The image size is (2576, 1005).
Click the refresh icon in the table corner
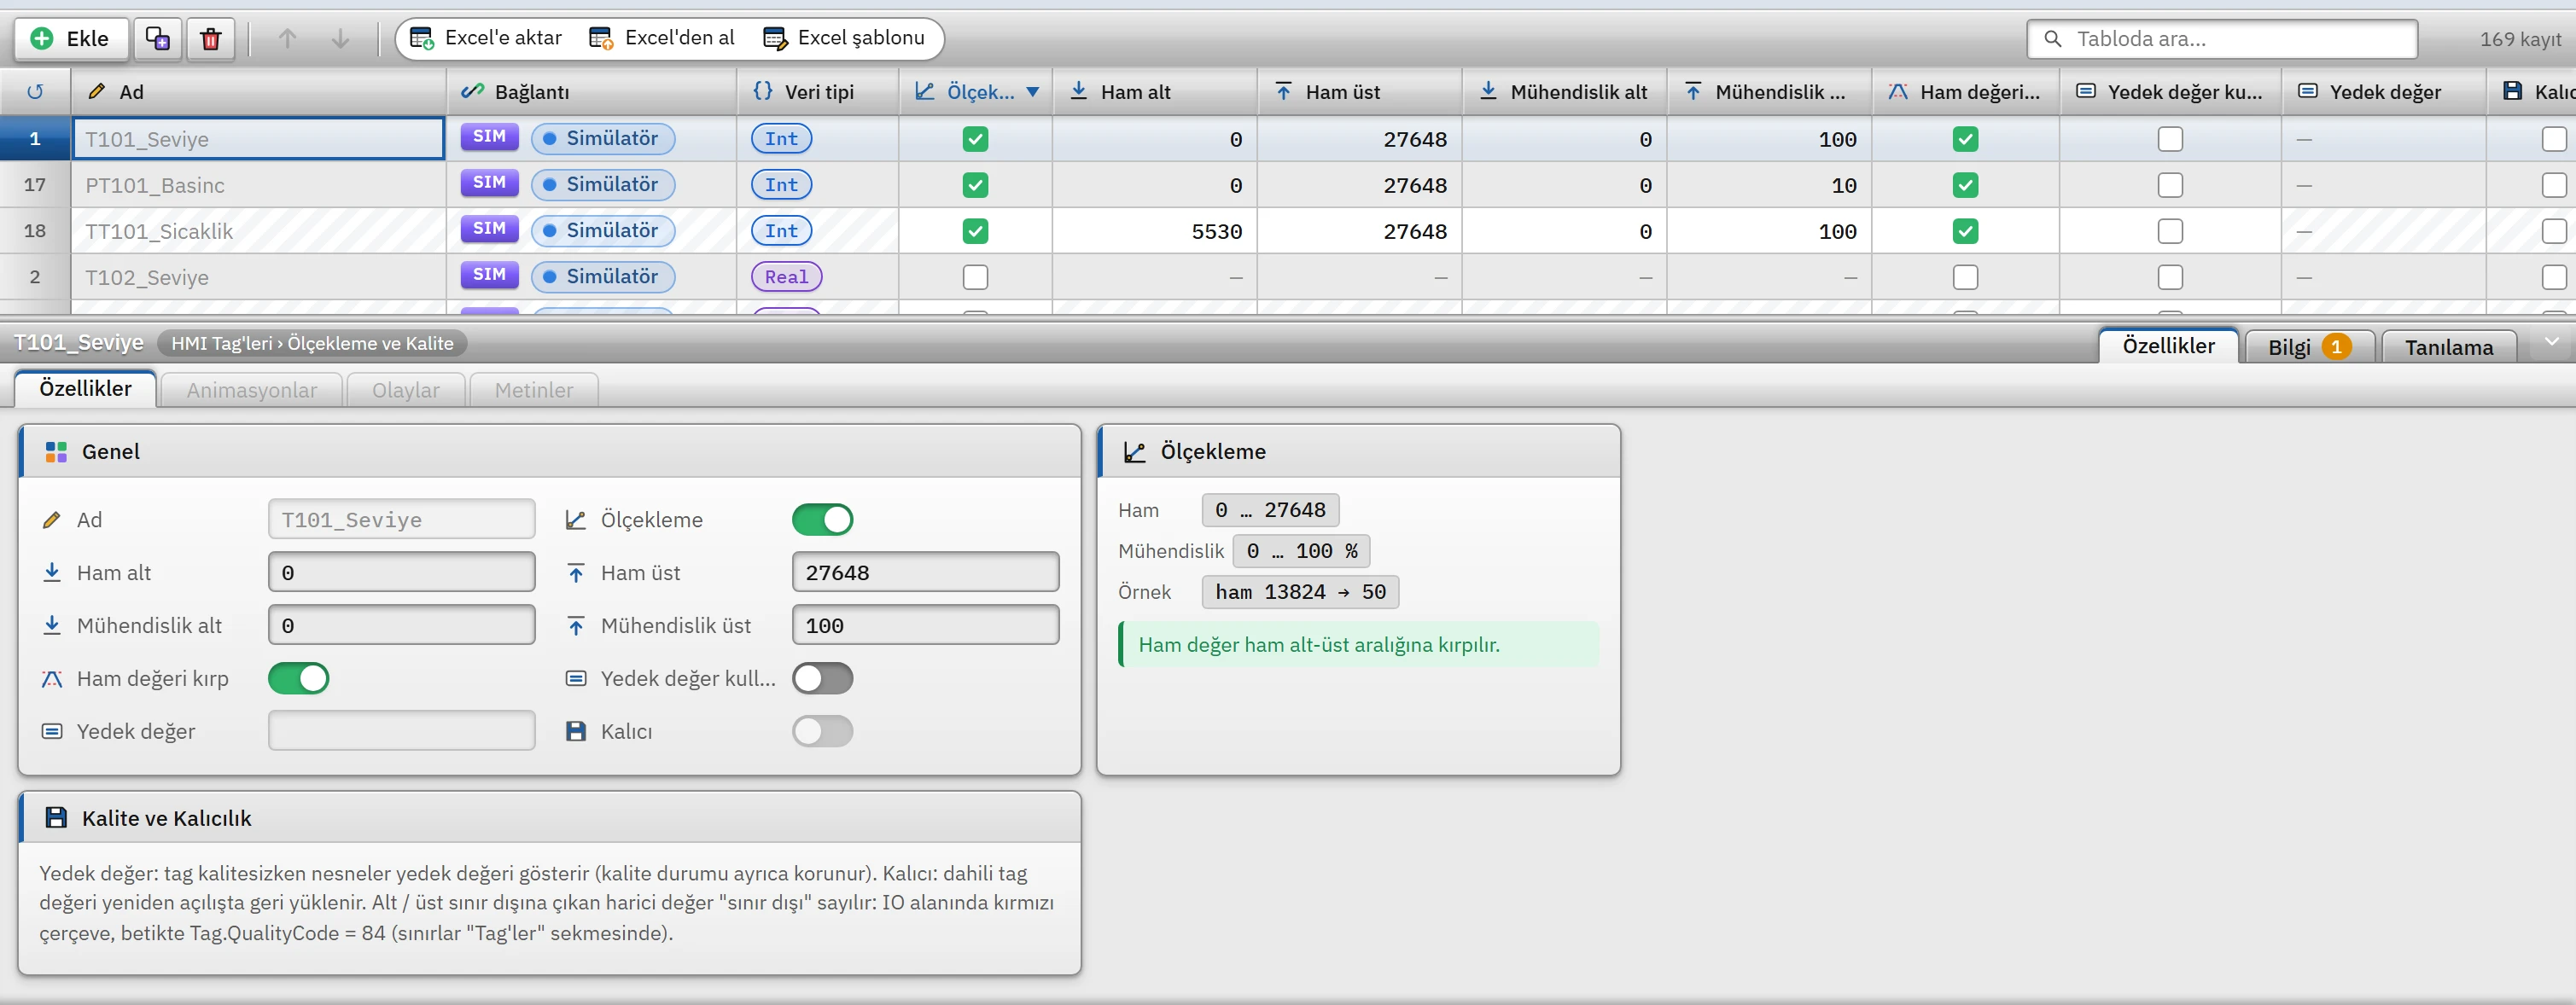pos(35,92)
